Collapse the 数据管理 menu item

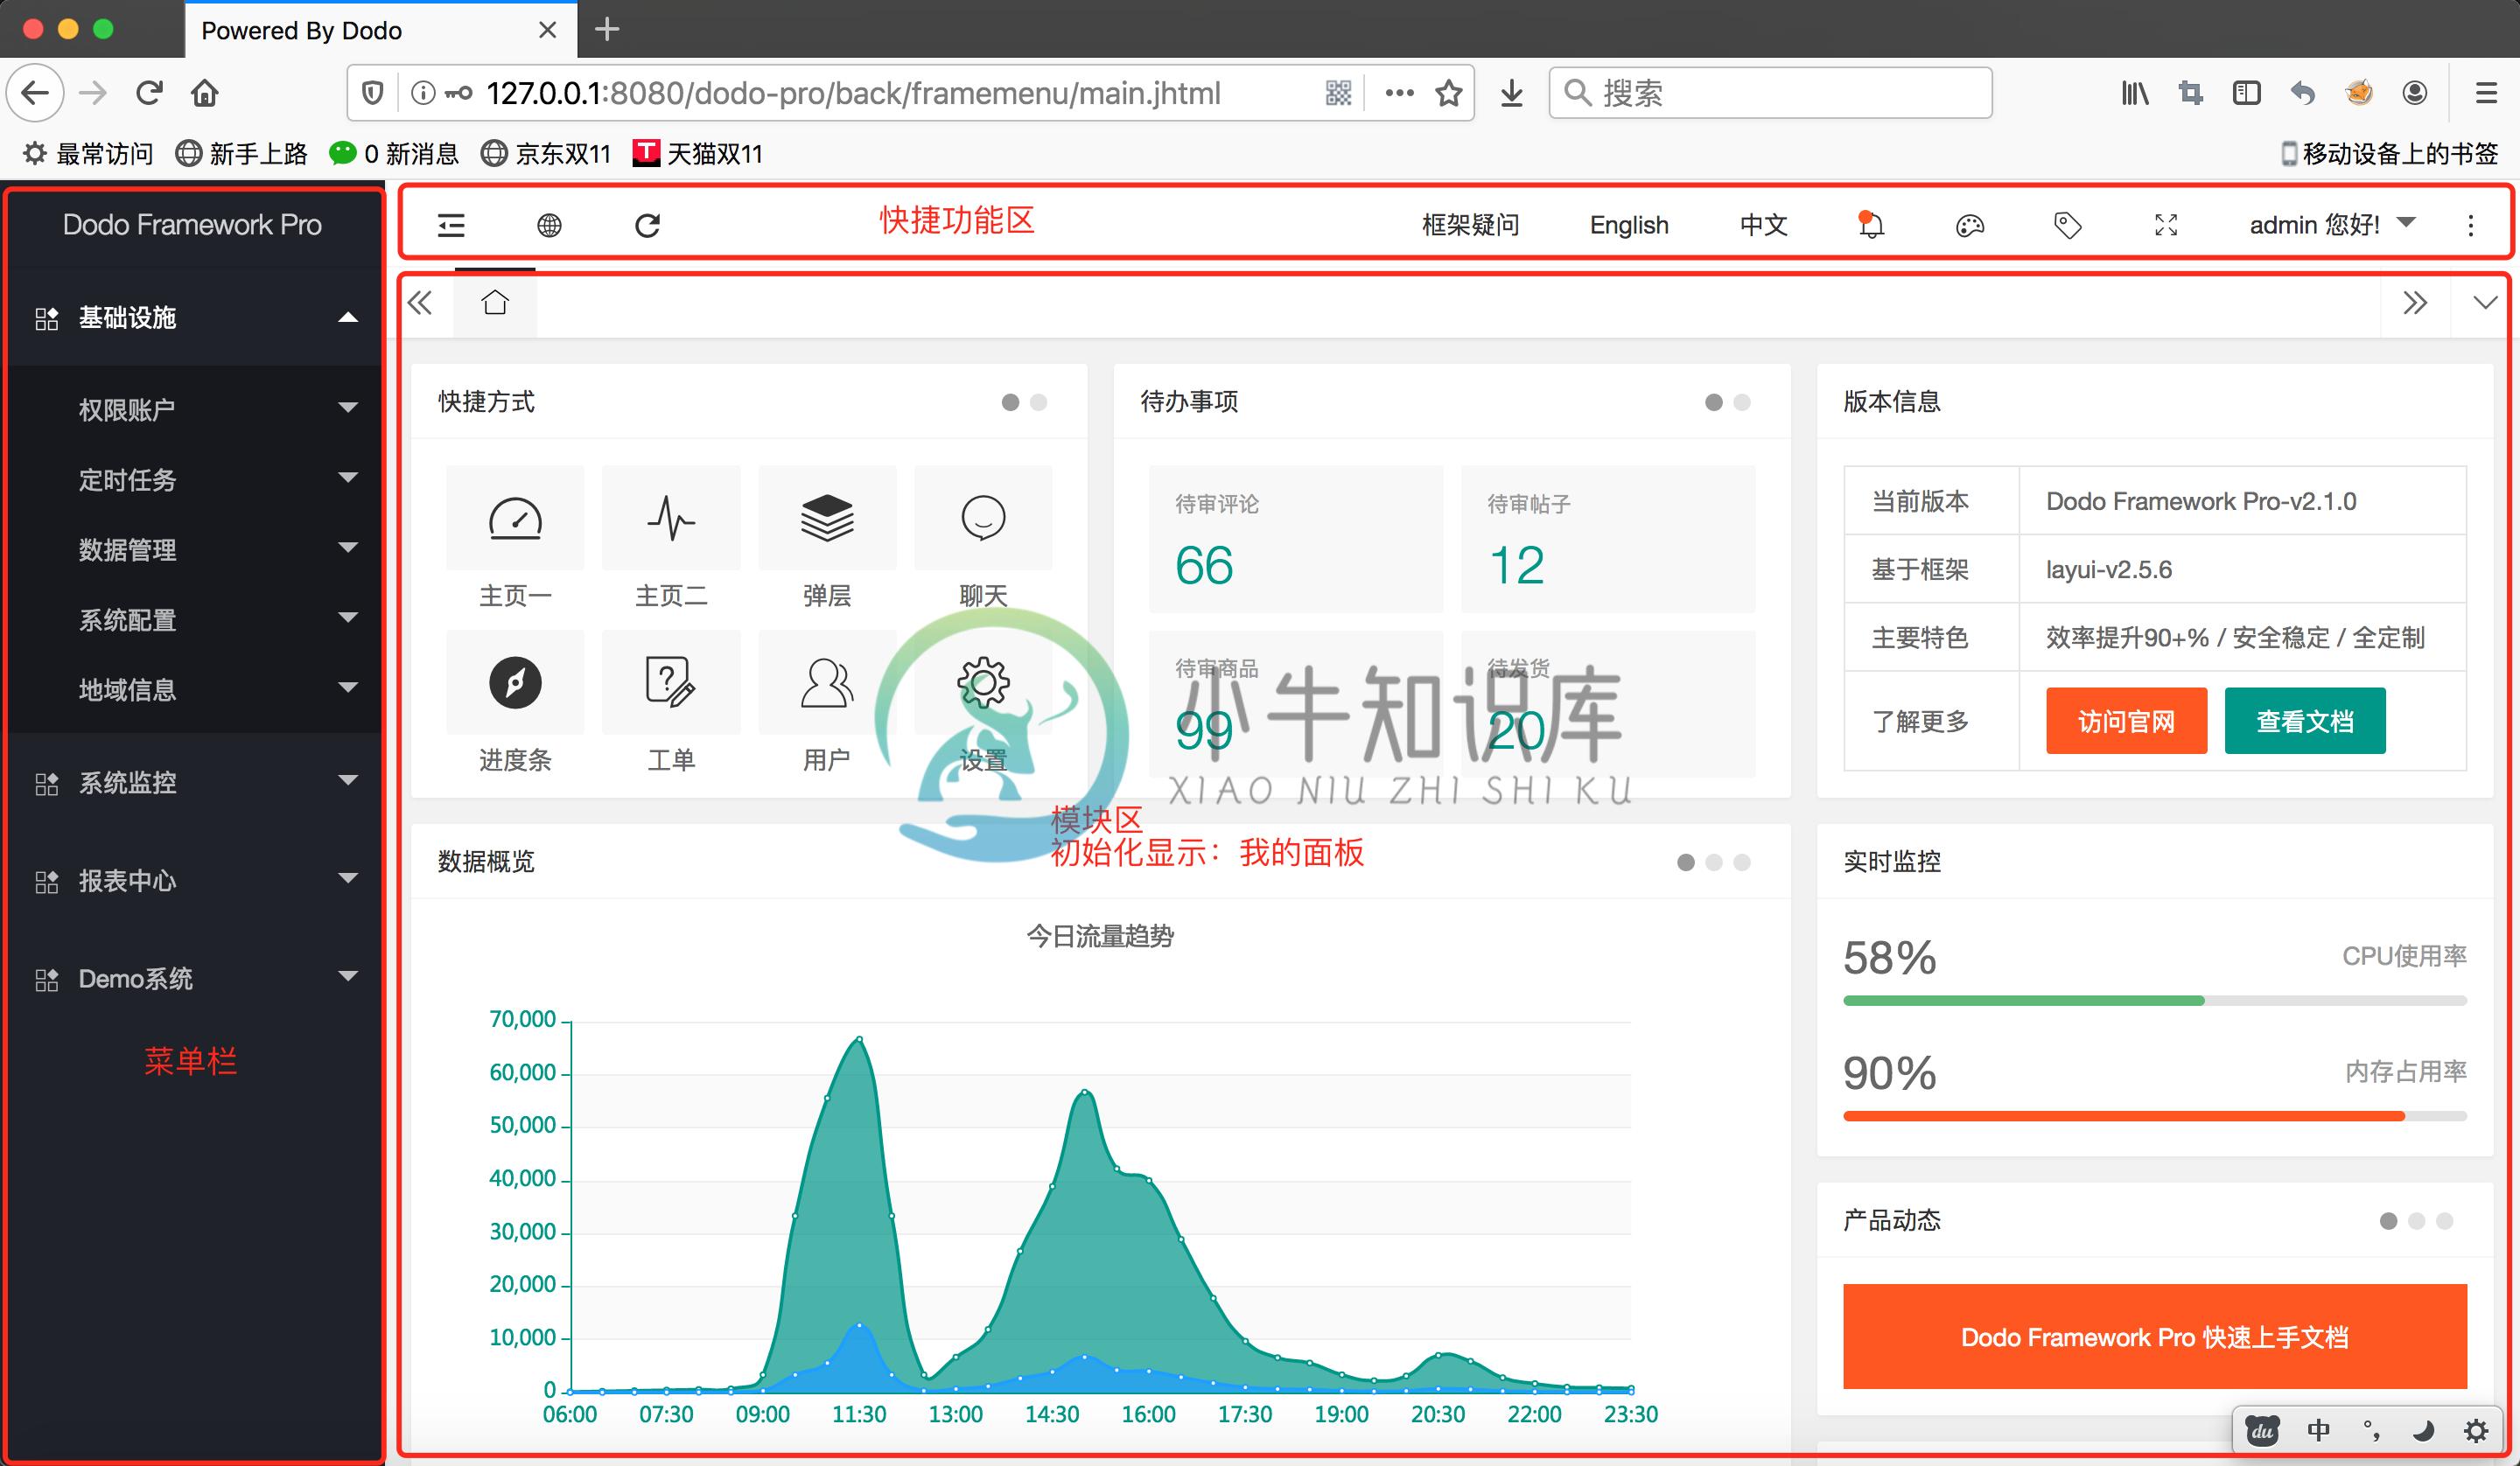coord(192,549)
